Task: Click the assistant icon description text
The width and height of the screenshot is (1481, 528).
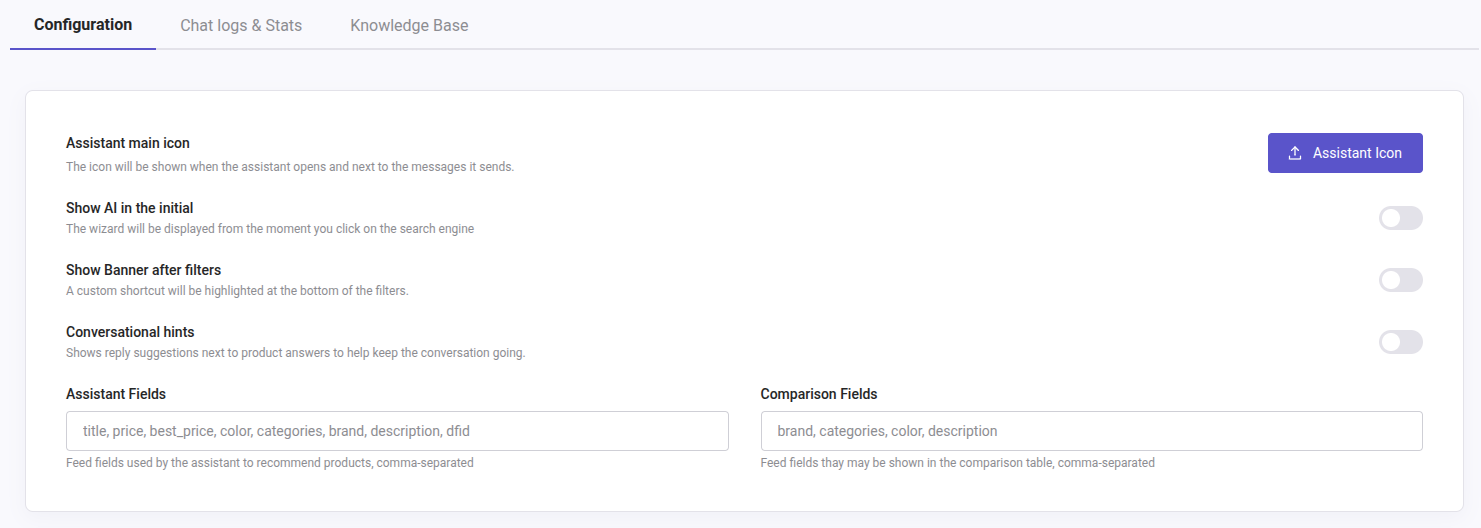Action: (290, 167)
